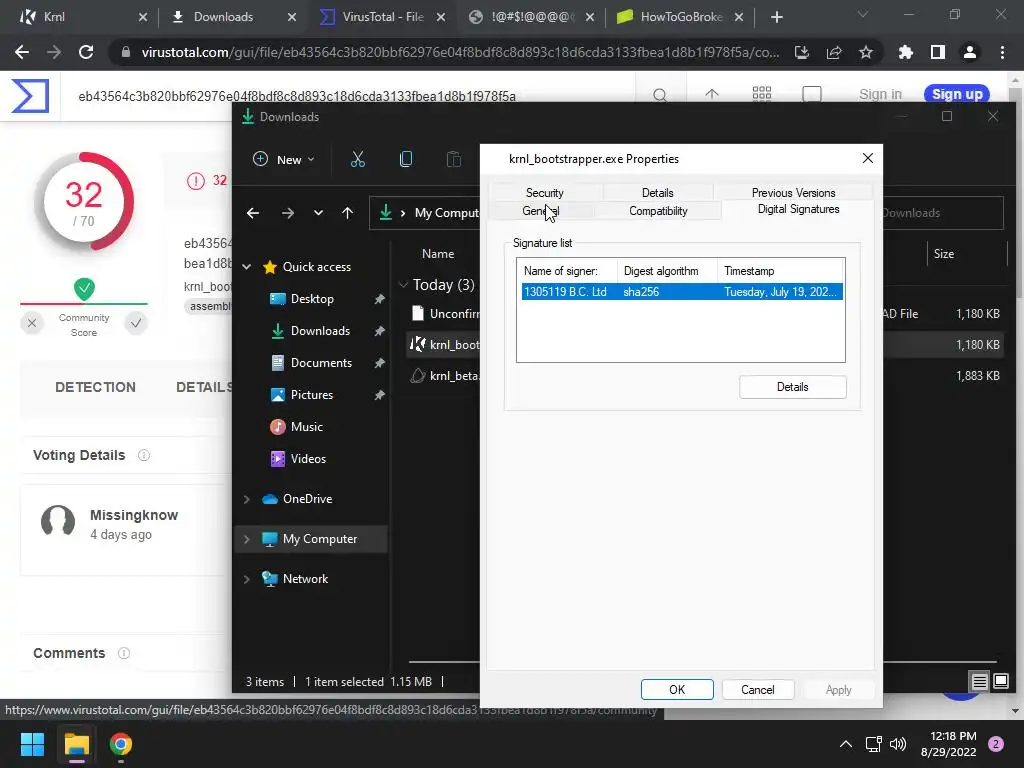Collapse Quick access tree node

[x=247, y=266]
